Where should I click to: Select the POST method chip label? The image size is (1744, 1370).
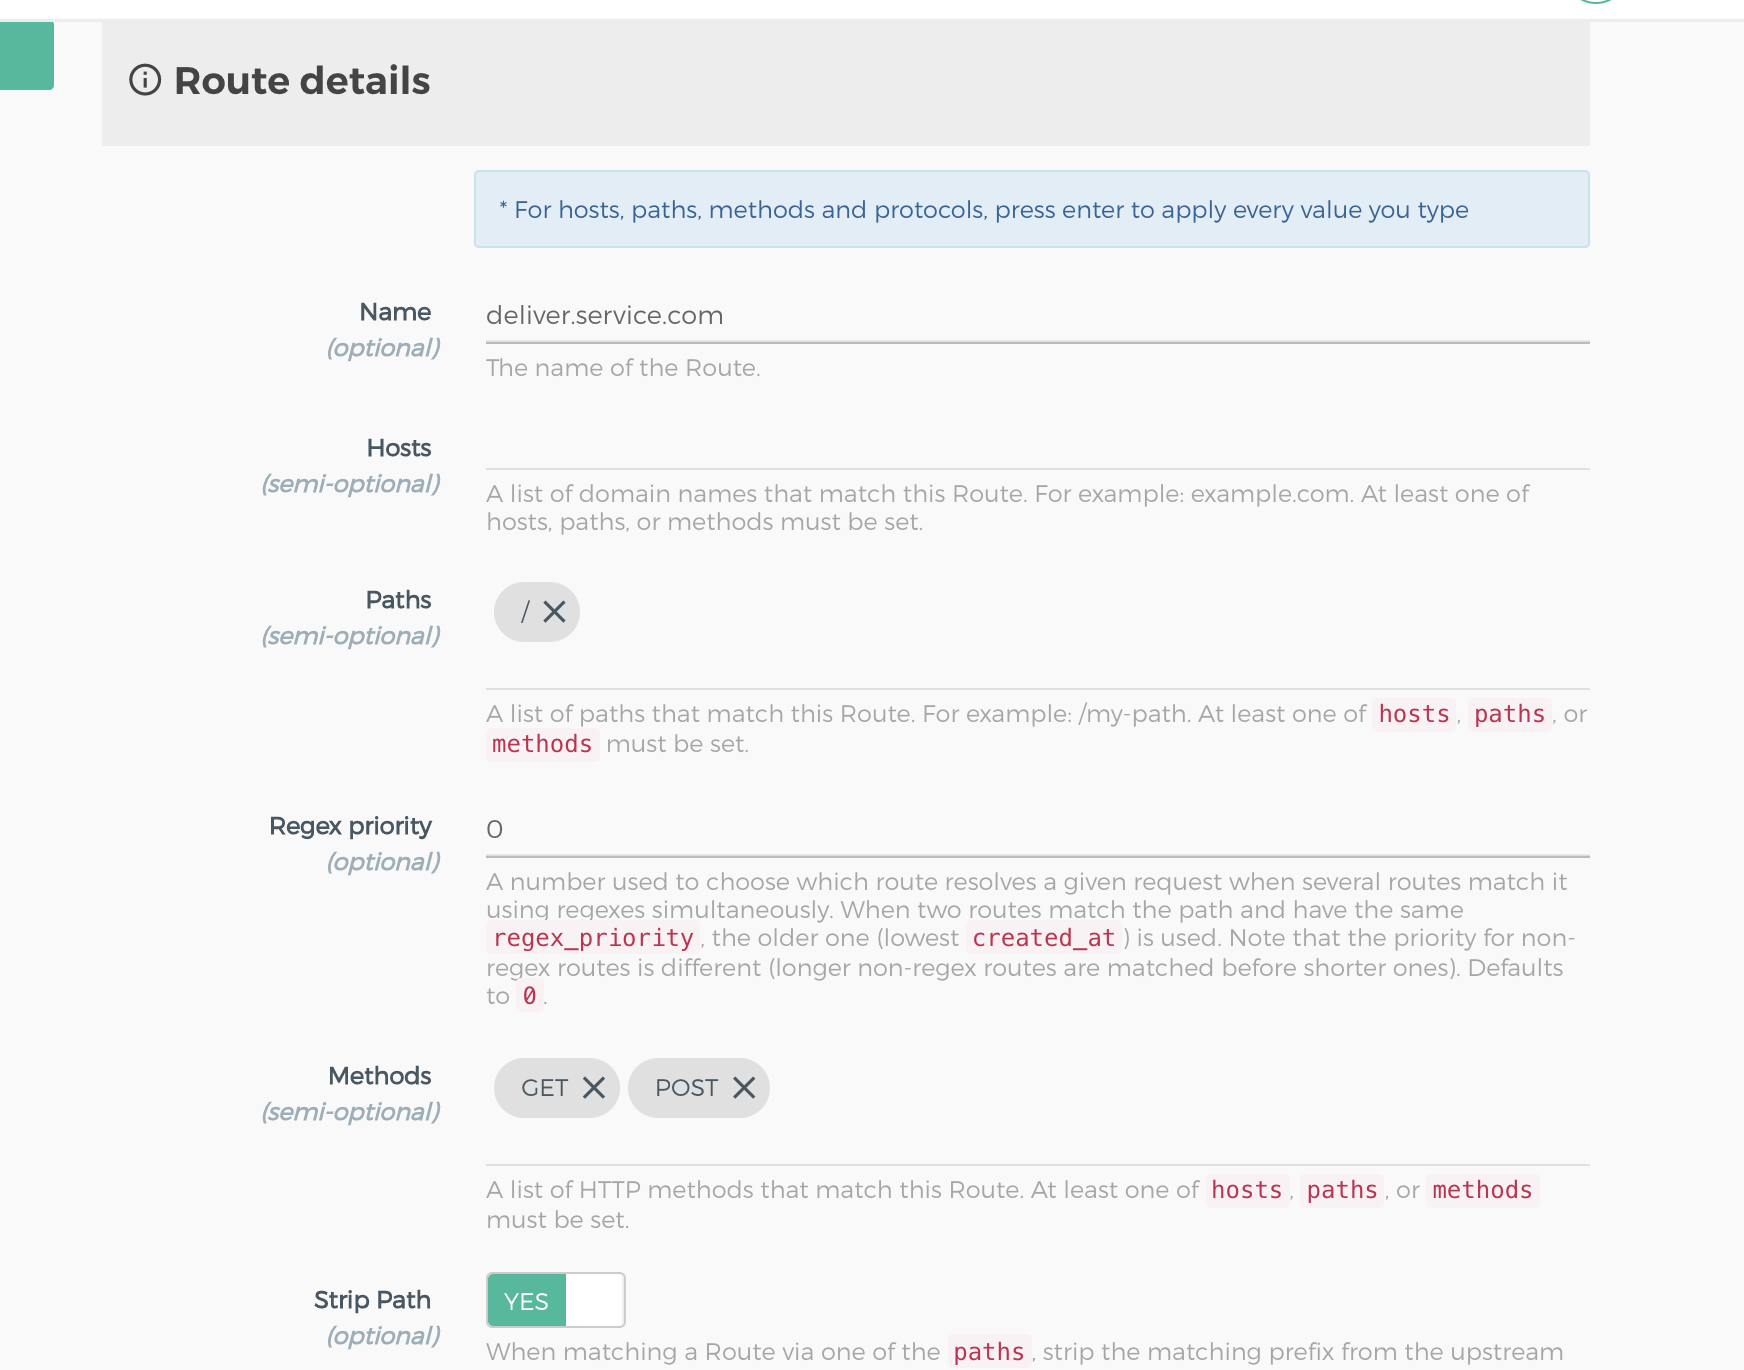point(687,1088)
